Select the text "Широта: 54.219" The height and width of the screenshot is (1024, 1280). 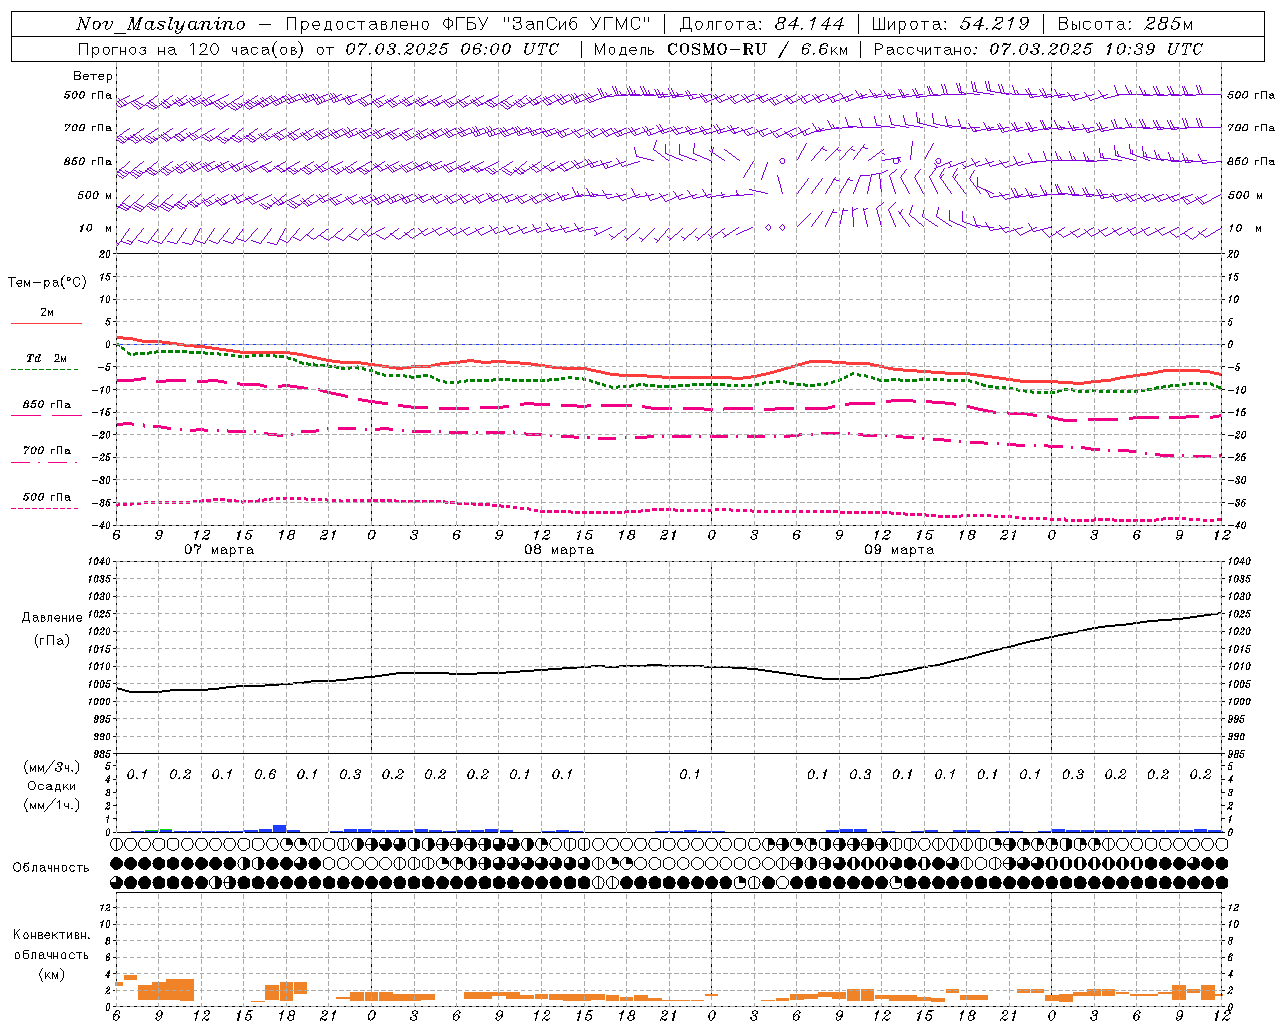point(951,25)
